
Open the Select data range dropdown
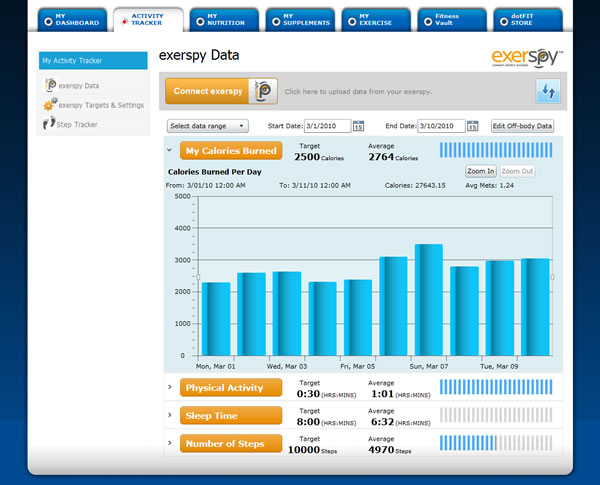click(x=207, y=126)
